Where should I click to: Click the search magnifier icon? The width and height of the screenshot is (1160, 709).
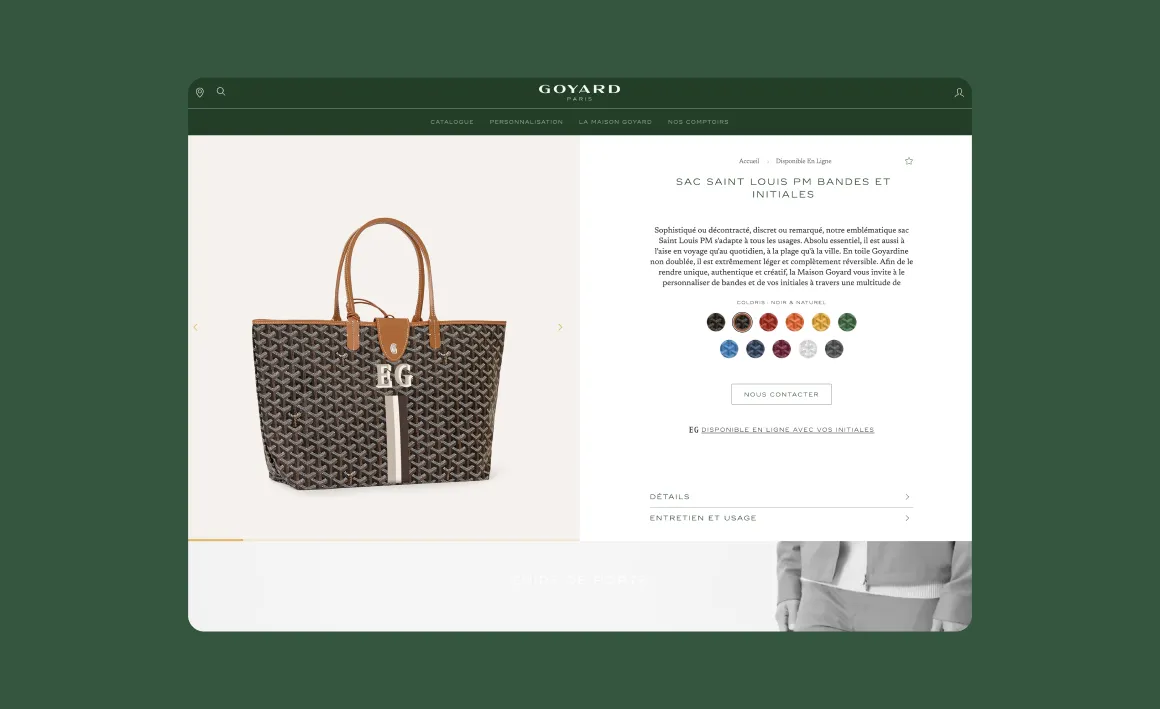[x=220, y=92]
